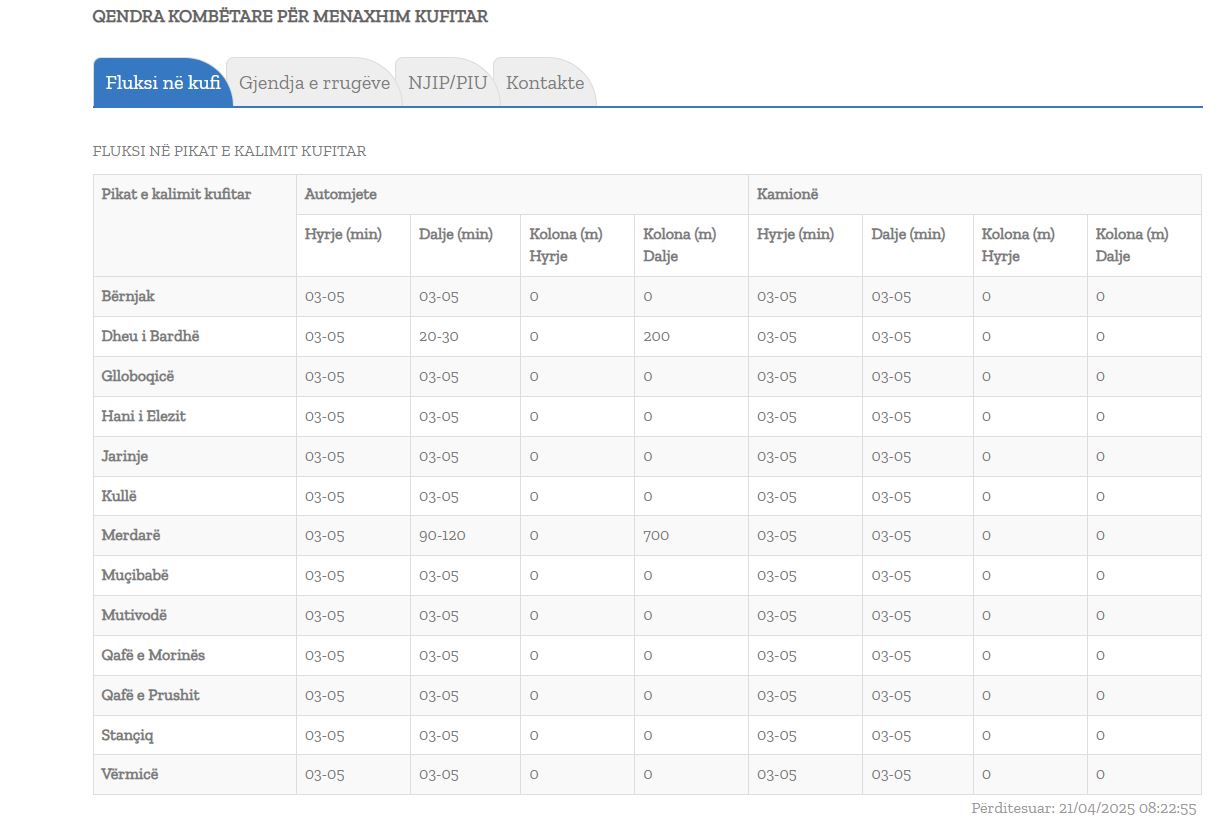
Task: Select the Vërmicë row label
Action: (x=130, y=774)
